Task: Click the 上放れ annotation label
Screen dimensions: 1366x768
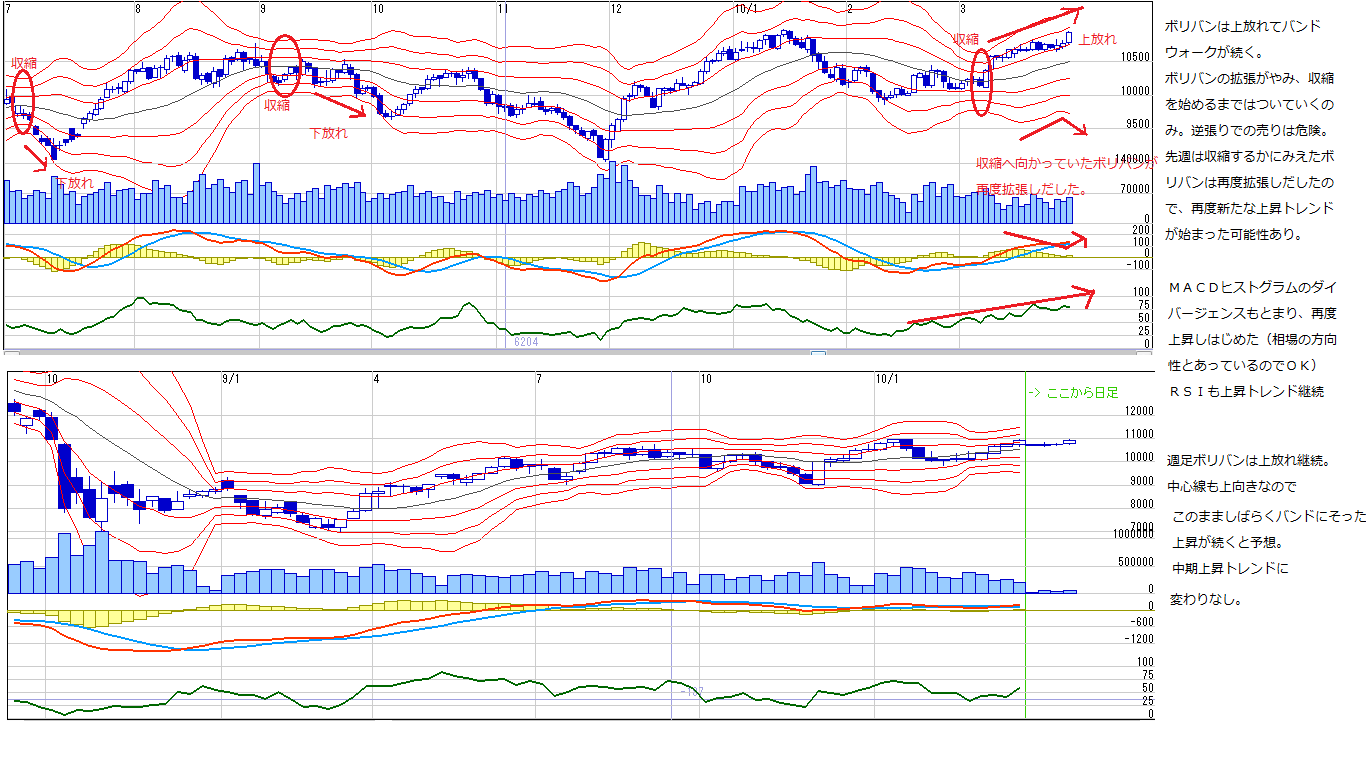Action: point(1097,40)
